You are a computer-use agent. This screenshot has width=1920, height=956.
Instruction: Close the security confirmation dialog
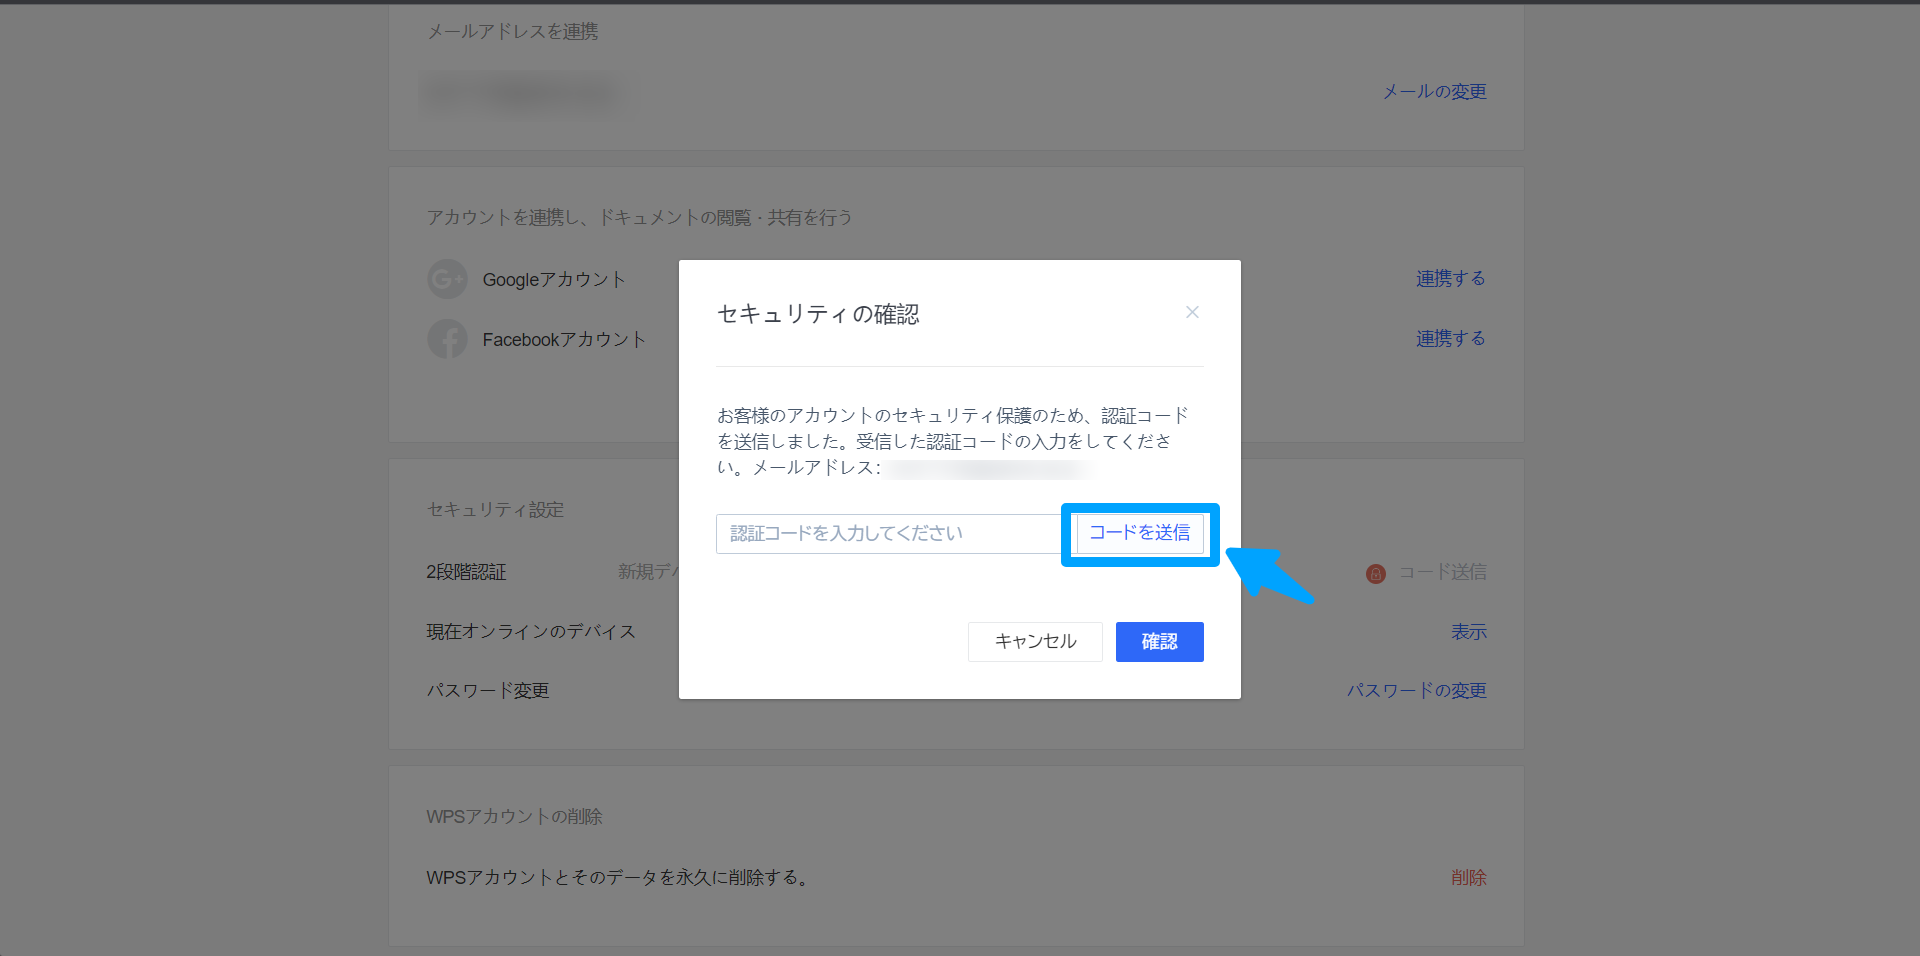pos(1192,312)
